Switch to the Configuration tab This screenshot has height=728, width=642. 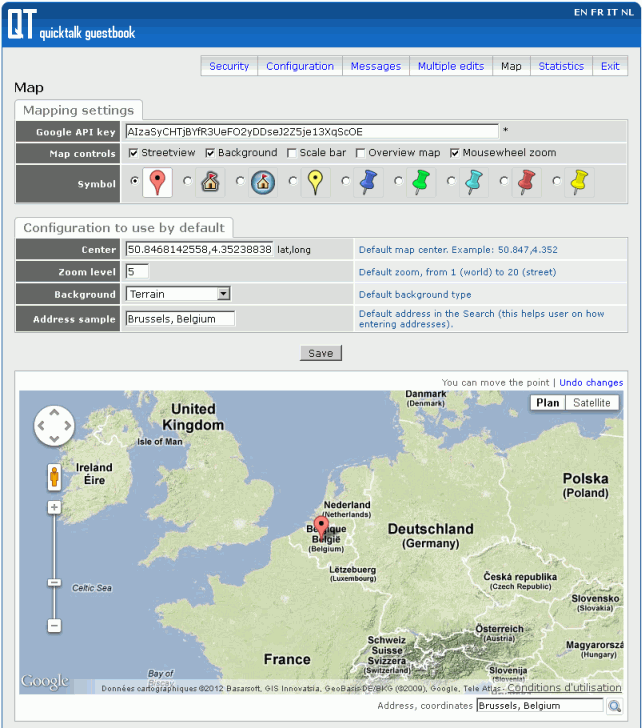coord(300,66)
